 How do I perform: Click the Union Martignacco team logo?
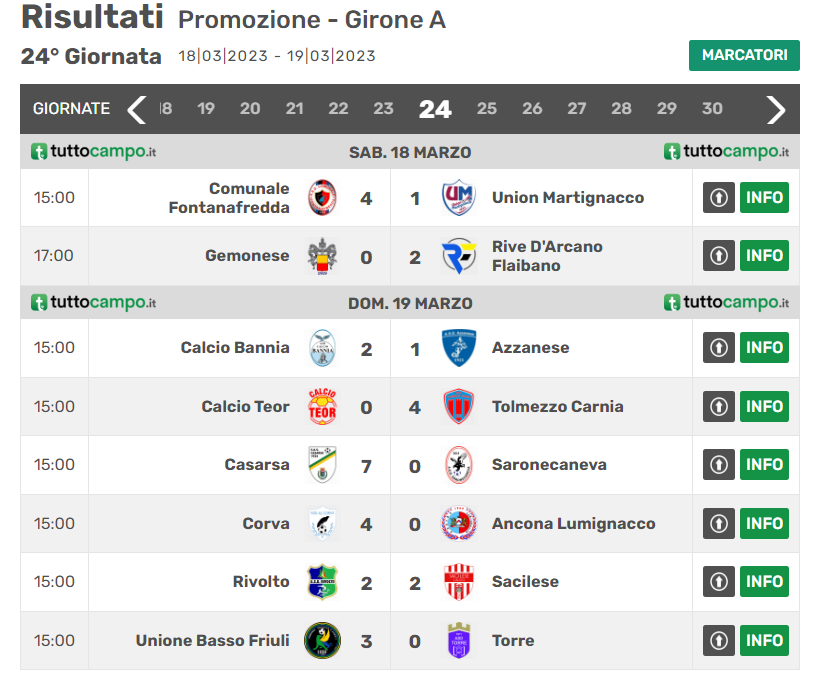(x=459, y=198)
